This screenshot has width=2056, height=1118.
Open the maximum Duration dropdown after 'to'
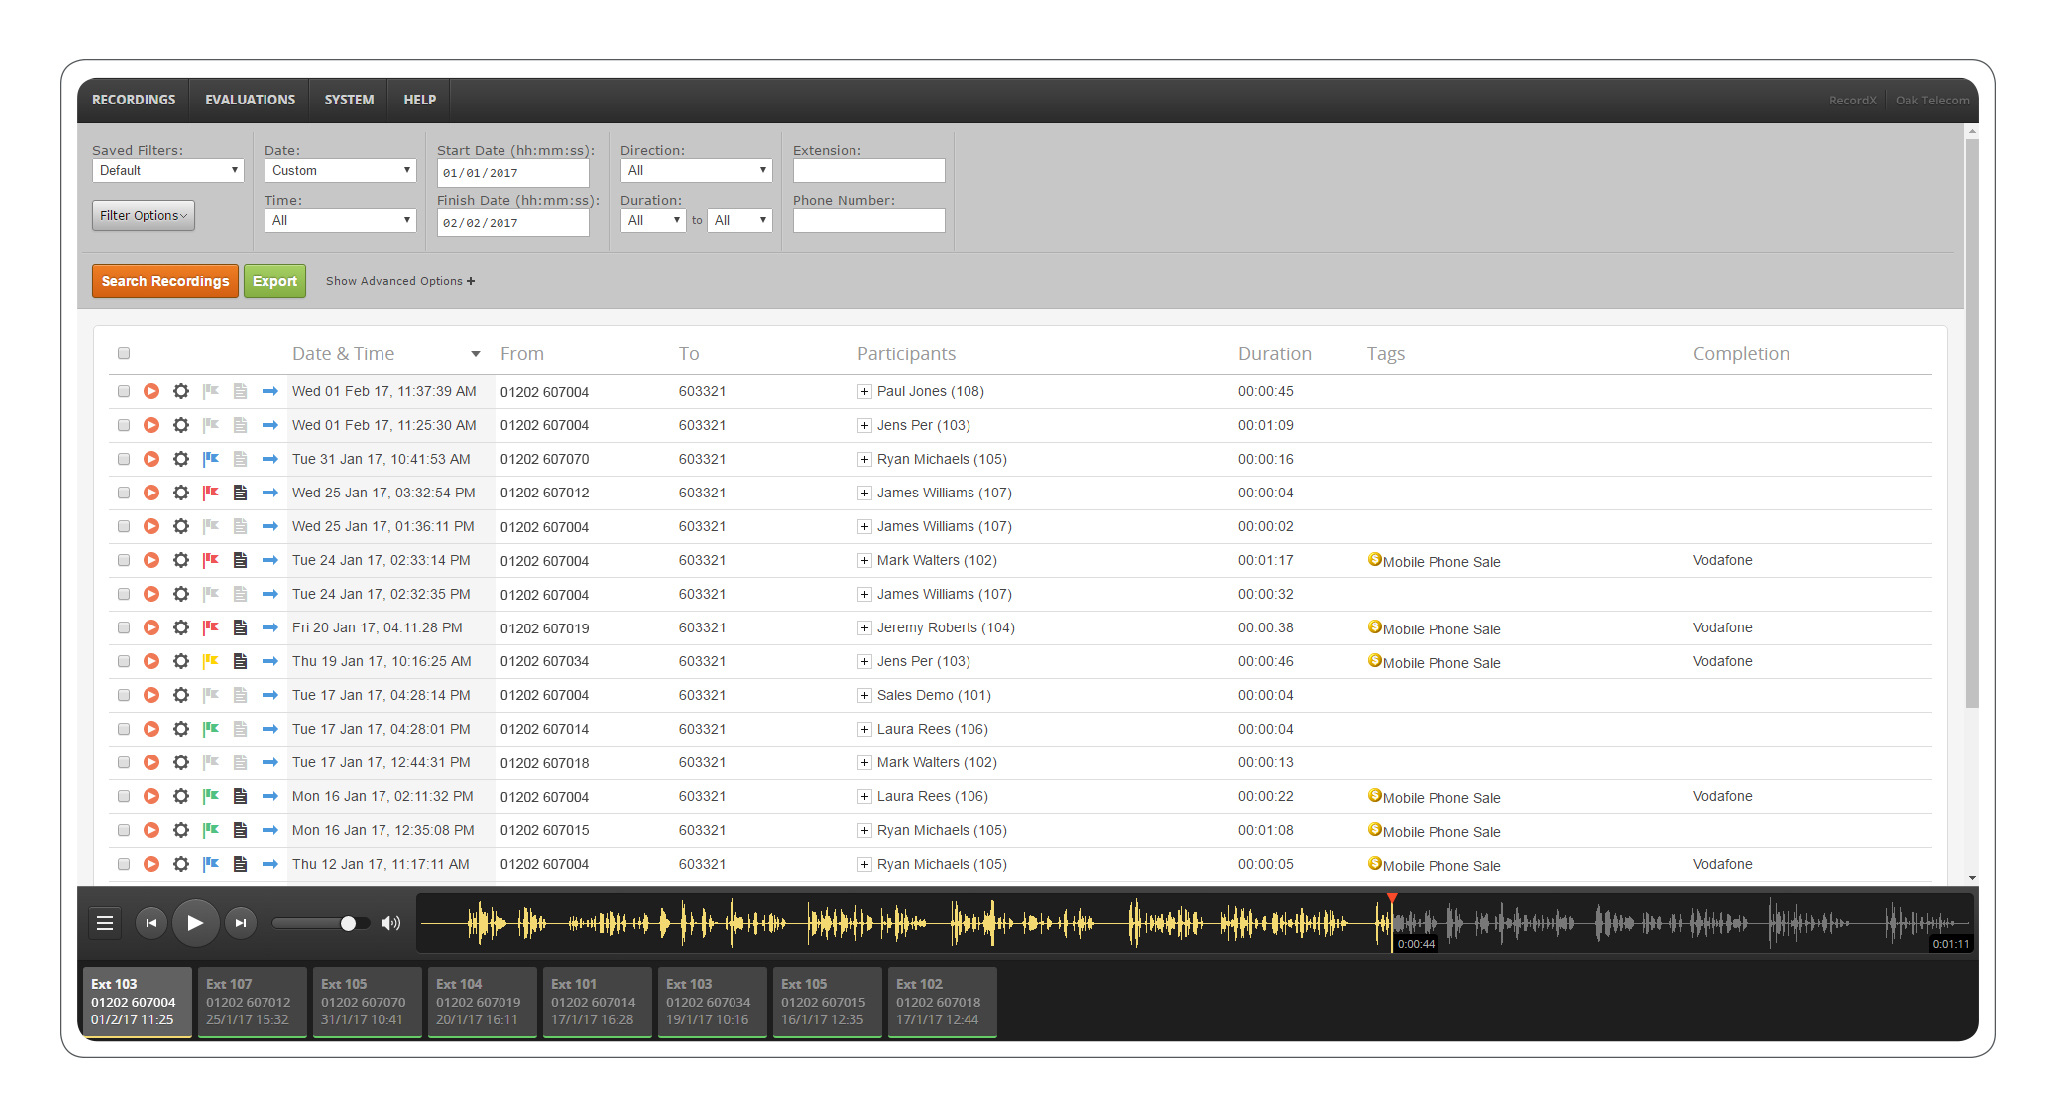click(x=740, y=220)
